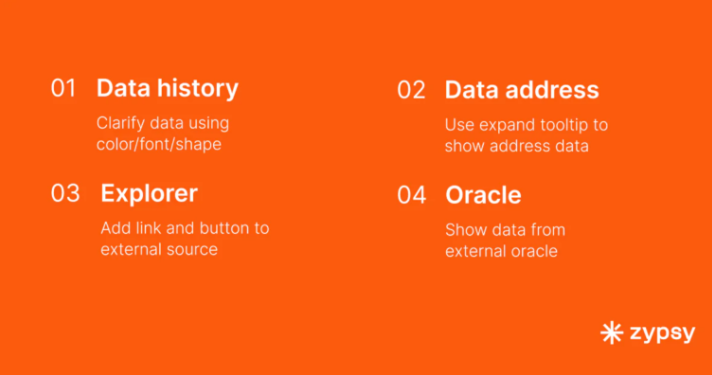Click 'show address data' text line
This screenshot has height=375, width=712.
click(x=517, y=146)
